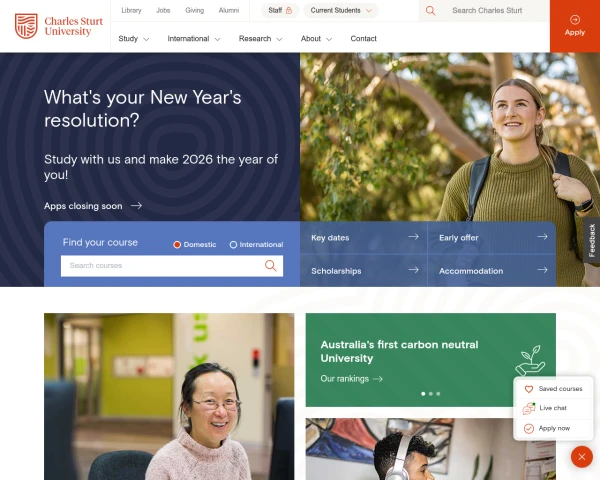Click the Charles Sturt University shield logo

[x=26, y=26]
